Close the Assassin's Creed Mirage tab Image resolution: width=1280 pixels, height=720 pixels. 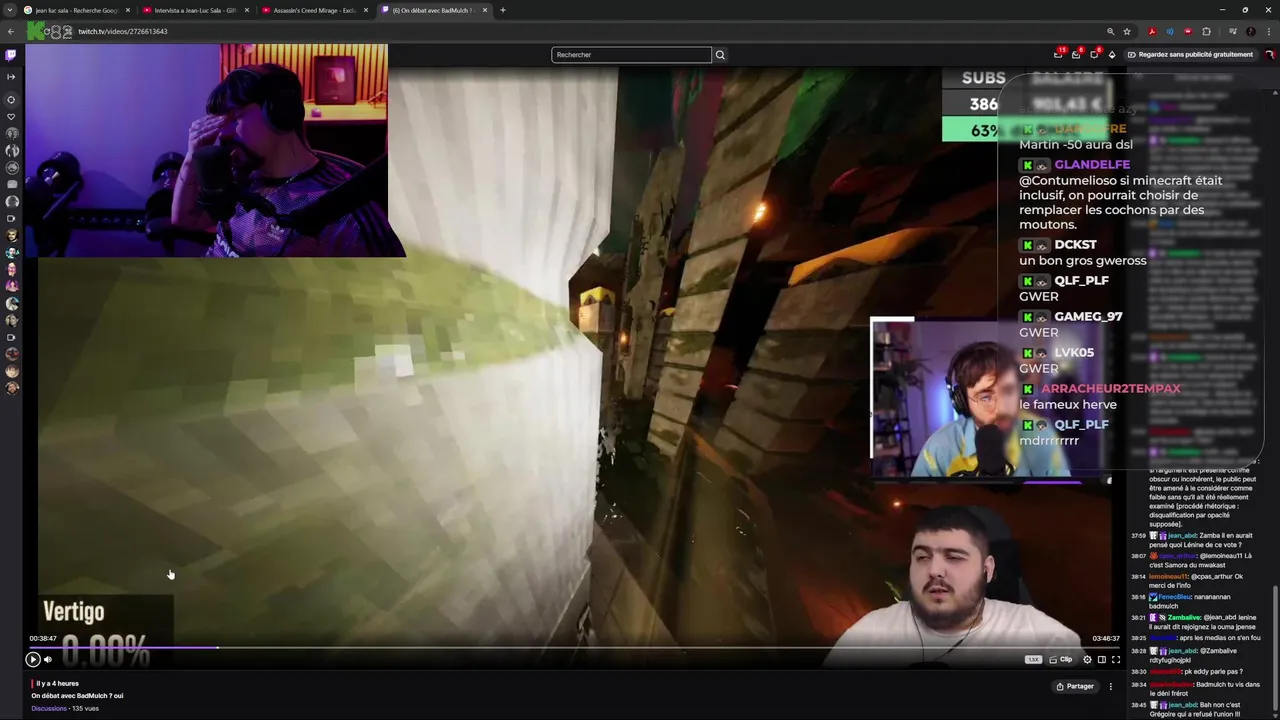click(366, 10)
